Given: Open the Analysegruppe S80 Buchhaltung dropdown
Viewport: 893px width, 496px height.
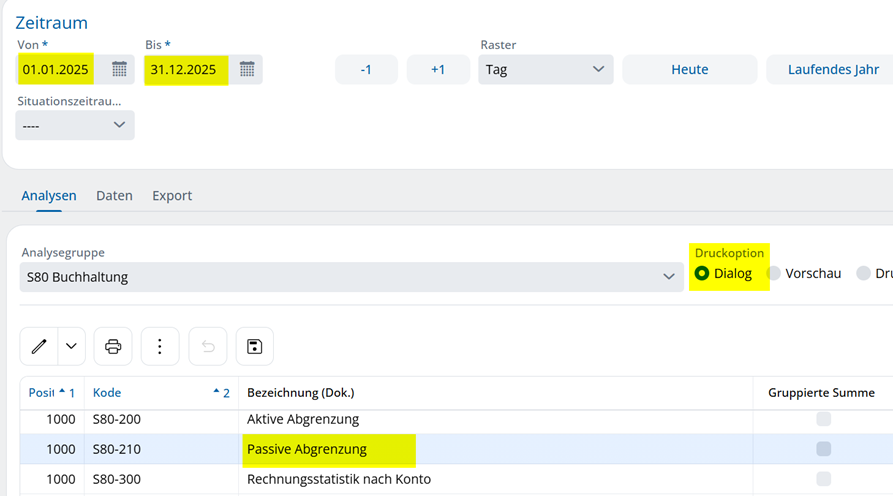Looking at the screenshot, I should (x=352, y=277).
